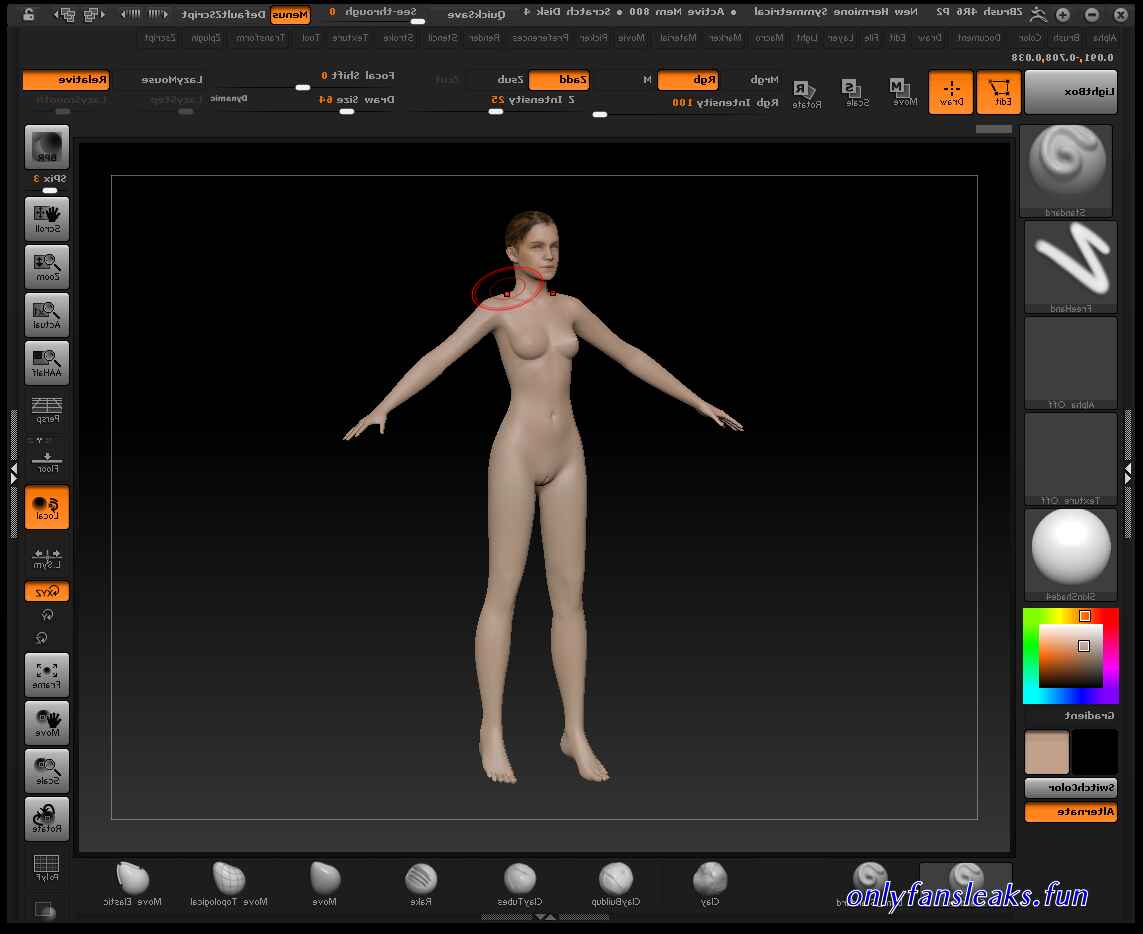1143x934 pixels.
Task: Toggle Local rotation mode
Action: [x=47, y=506]
